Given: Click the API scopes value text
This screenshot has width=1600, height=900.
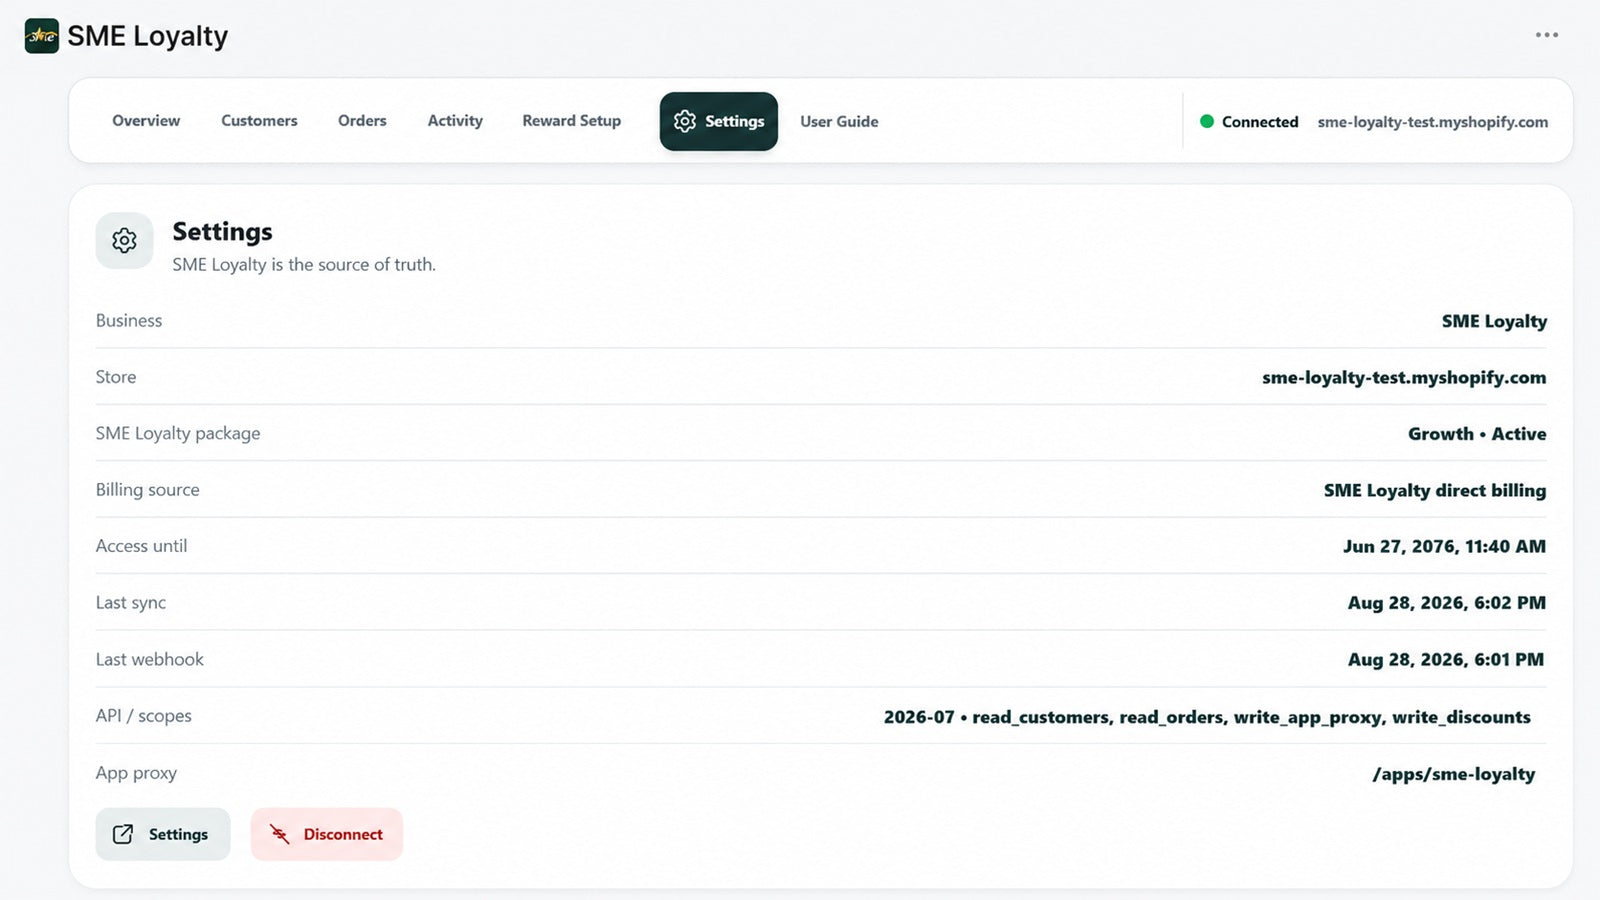Looking at the screenshot, I should click(1207, 717).
